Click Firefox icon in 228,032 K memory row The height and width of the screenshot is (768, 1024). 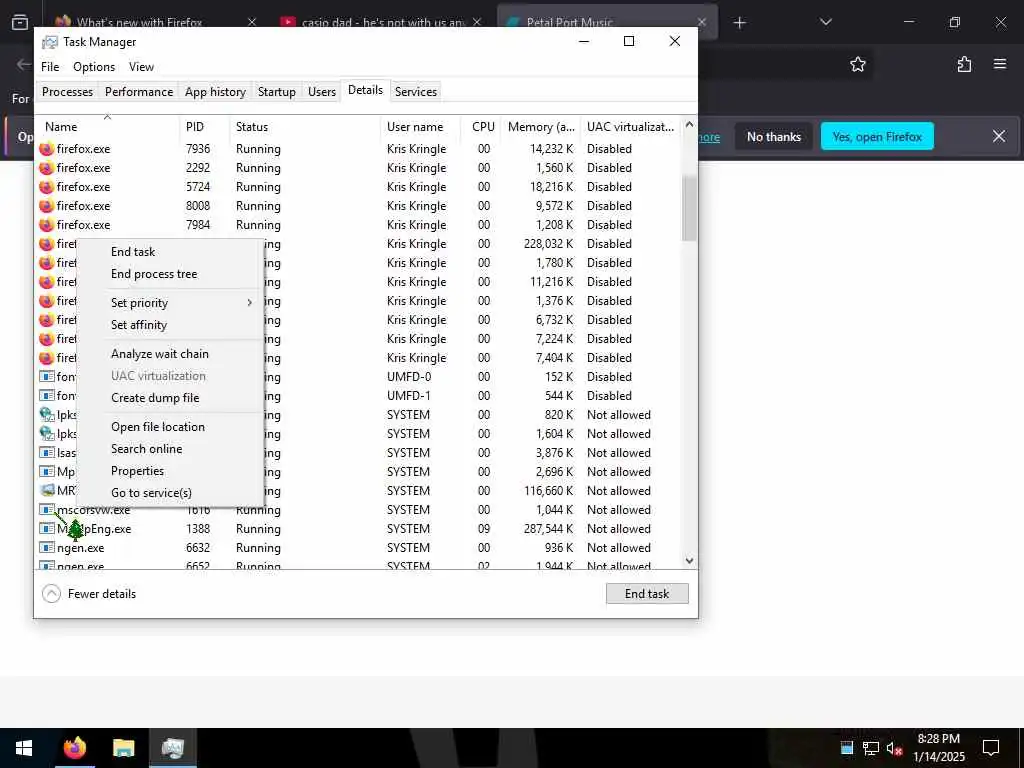click(x=46, y=244)
